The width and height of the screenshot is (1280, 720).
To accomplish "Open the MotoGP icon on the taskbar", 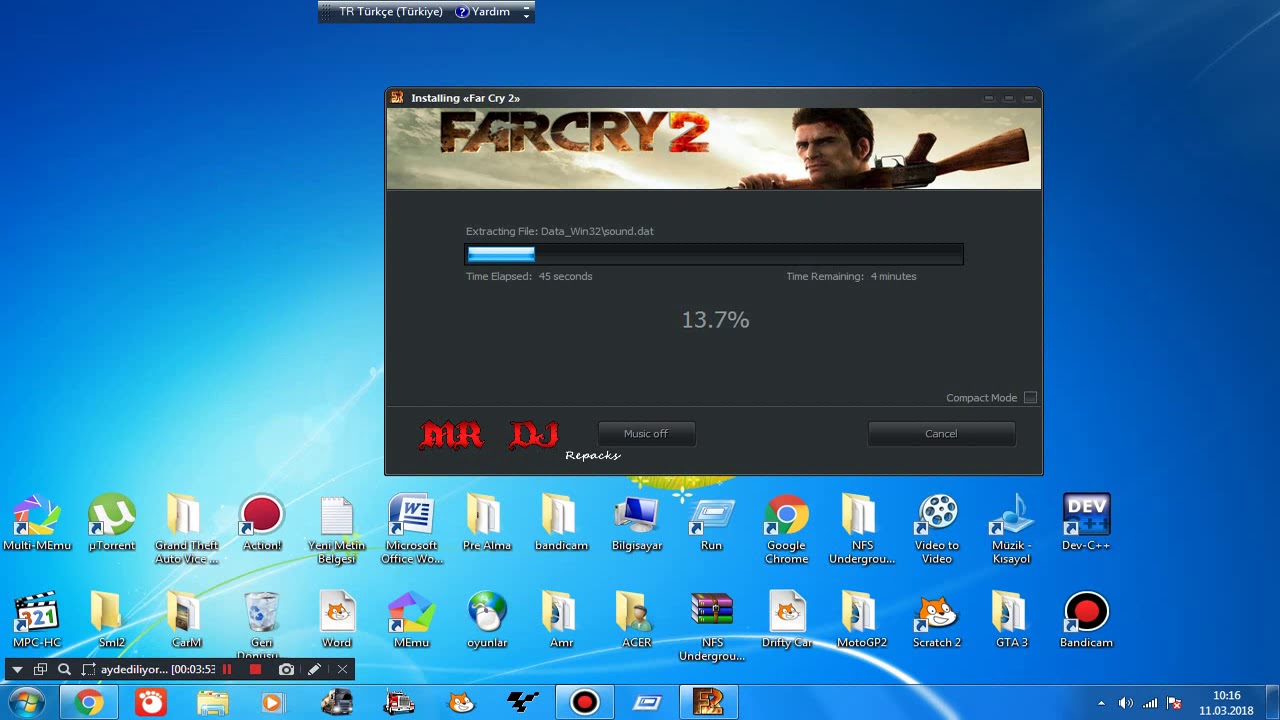I will (x=522, y=702).
